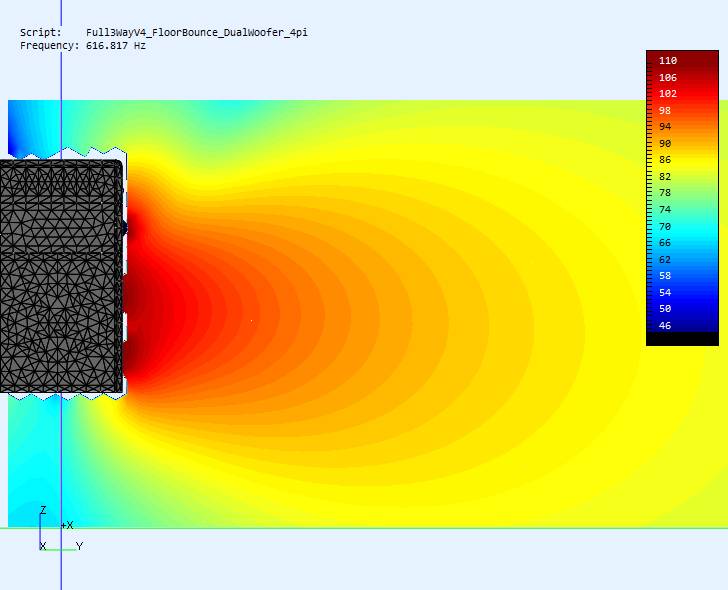Click the 50 label on color legend
The width and height of the screenshot is (728, 590).
click(665, 309)
